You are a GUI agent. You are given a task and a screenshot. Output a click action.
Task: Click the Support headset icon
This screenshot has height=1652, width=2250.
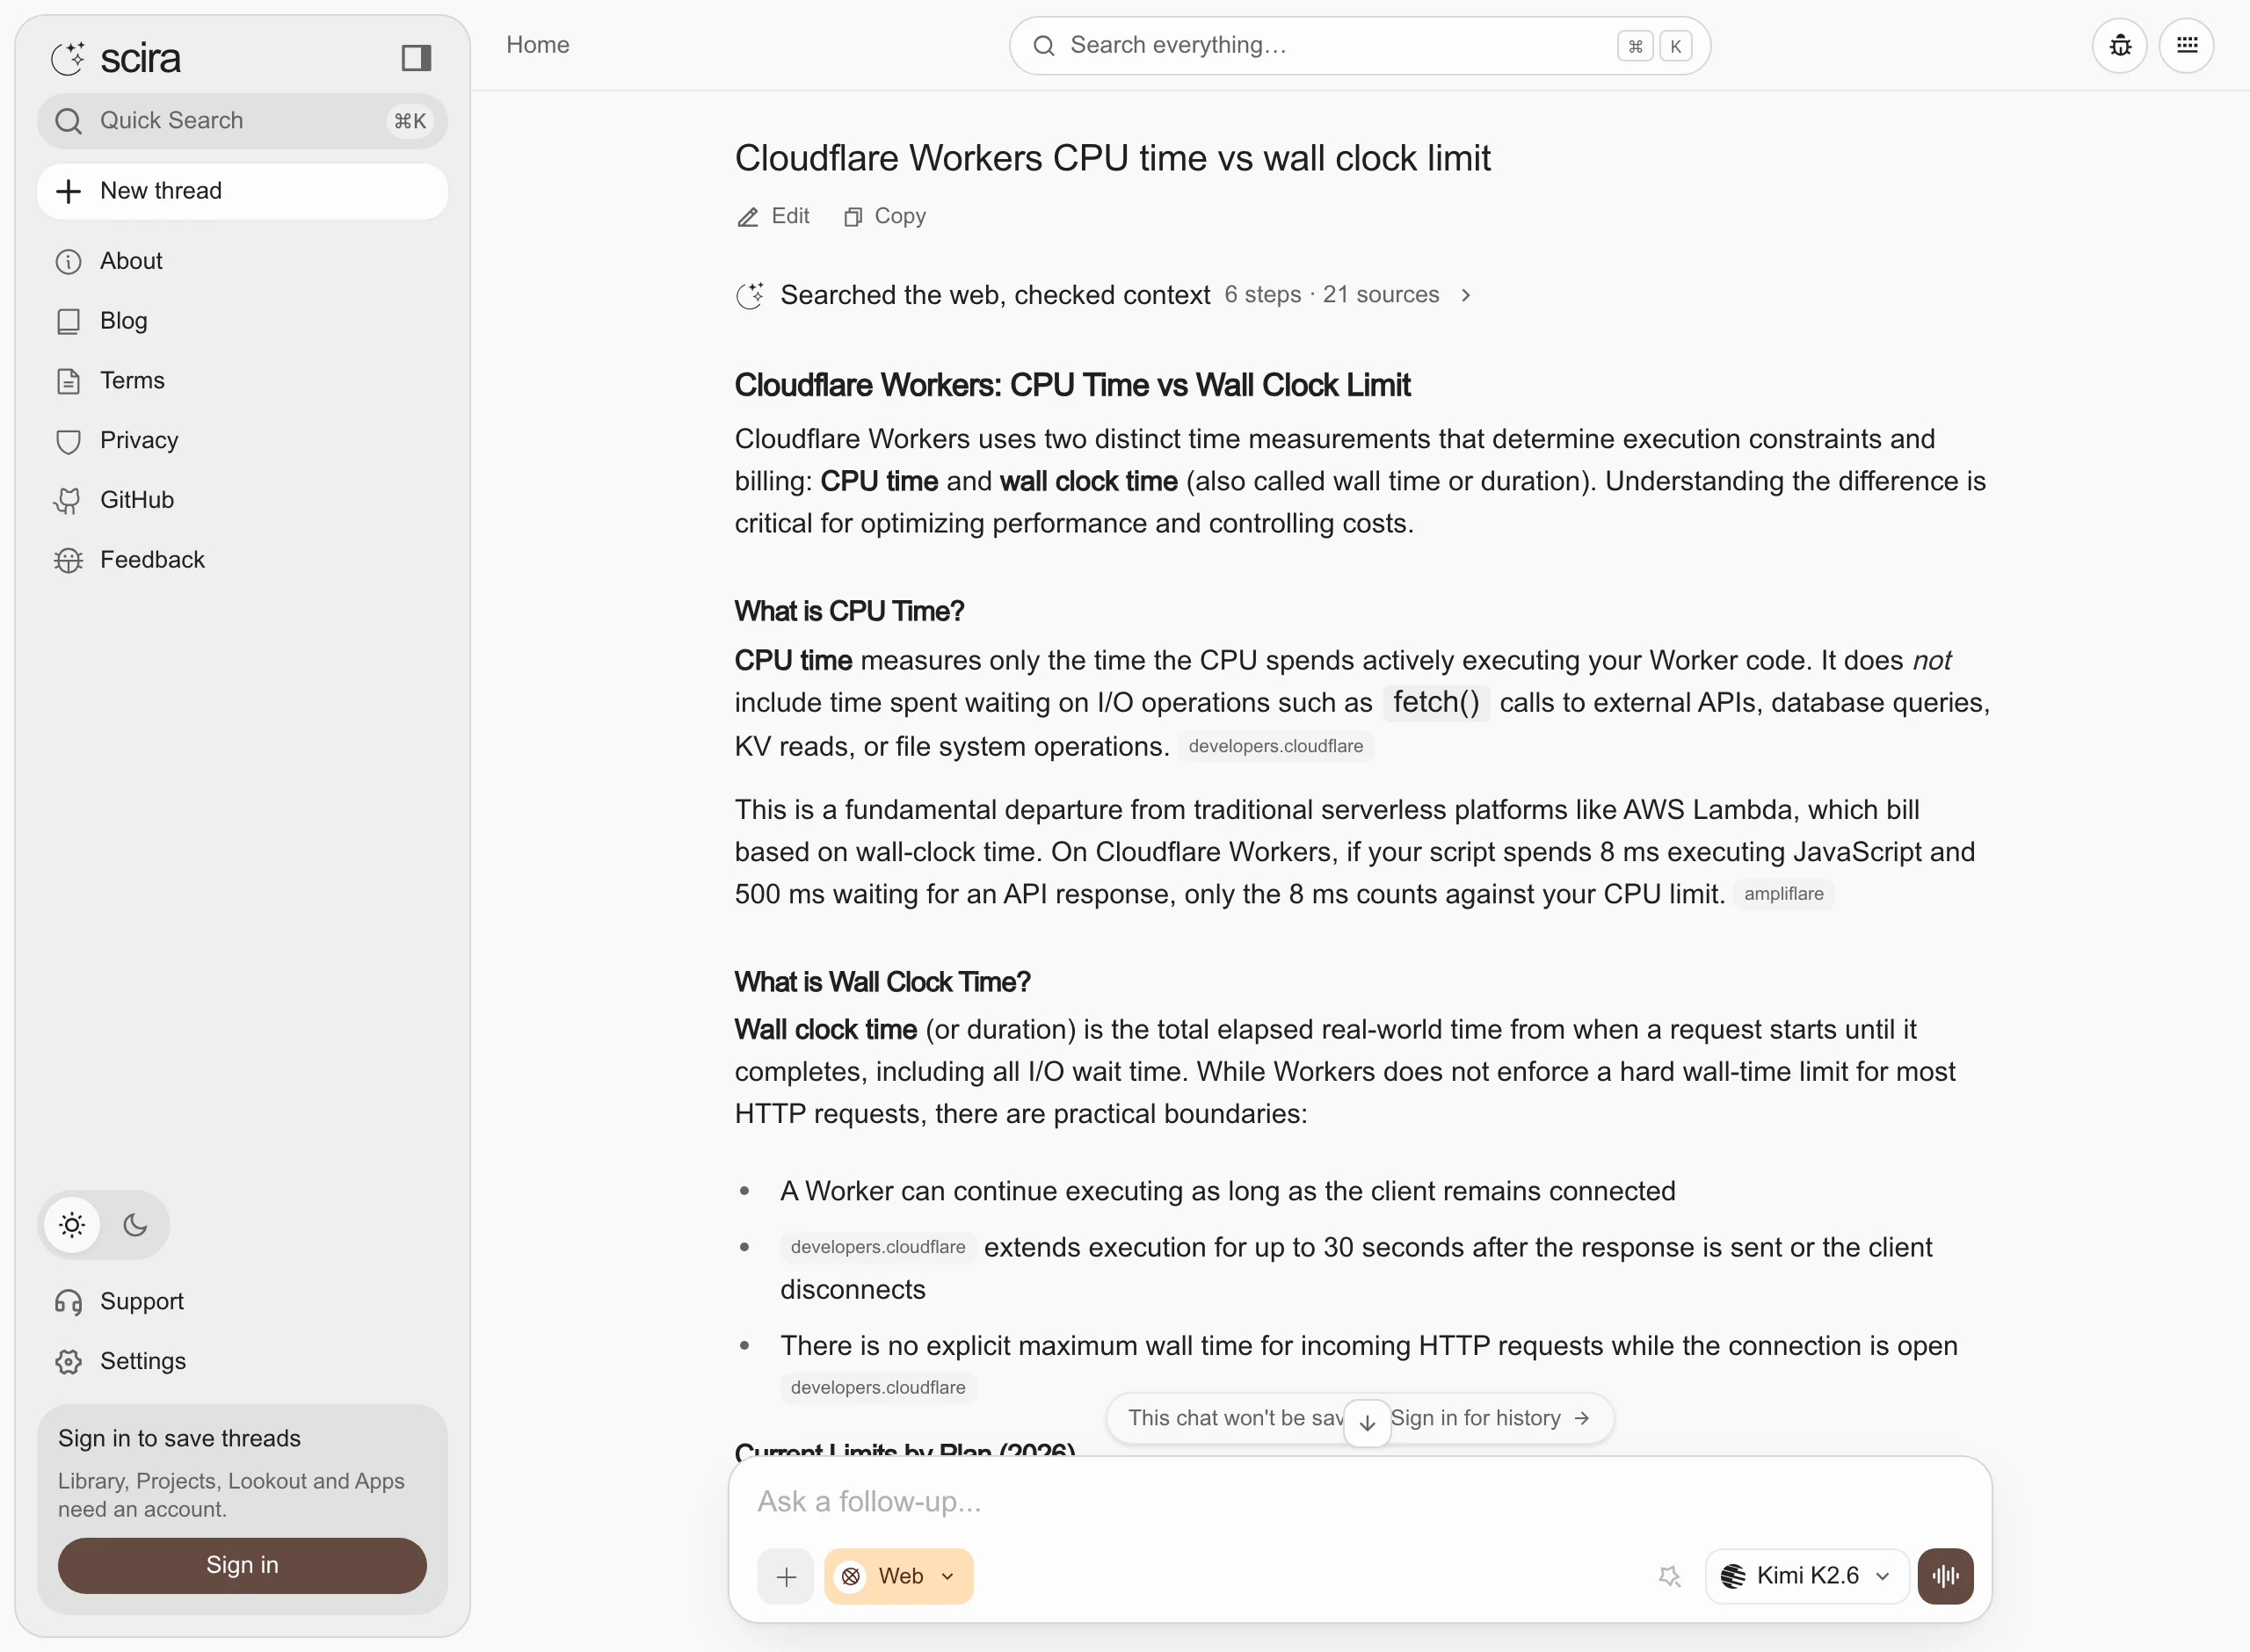tap(68, 1302)
